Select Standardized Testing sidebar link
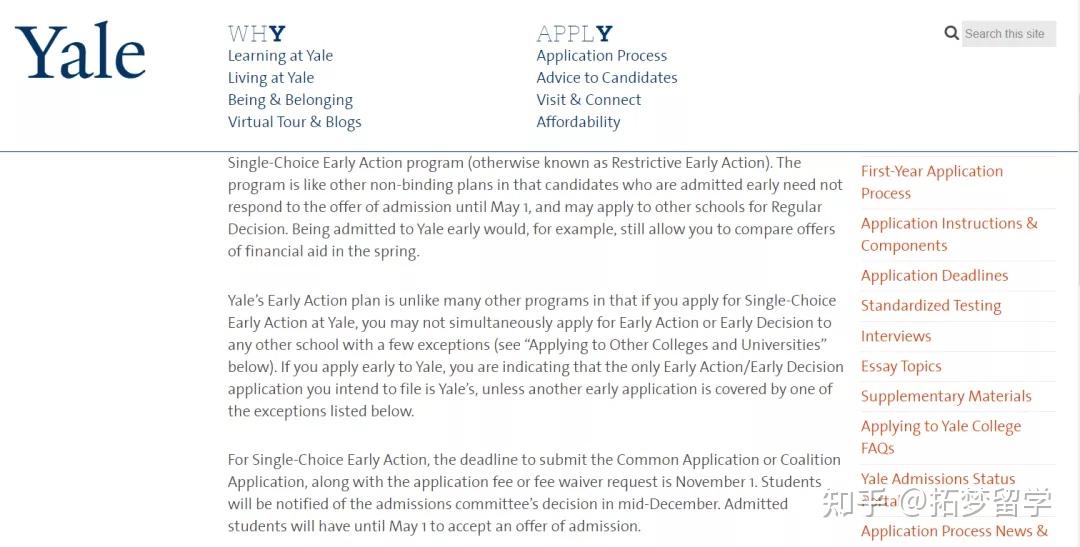Screen dimensions: 1080x547 click(x=930, y=306)
